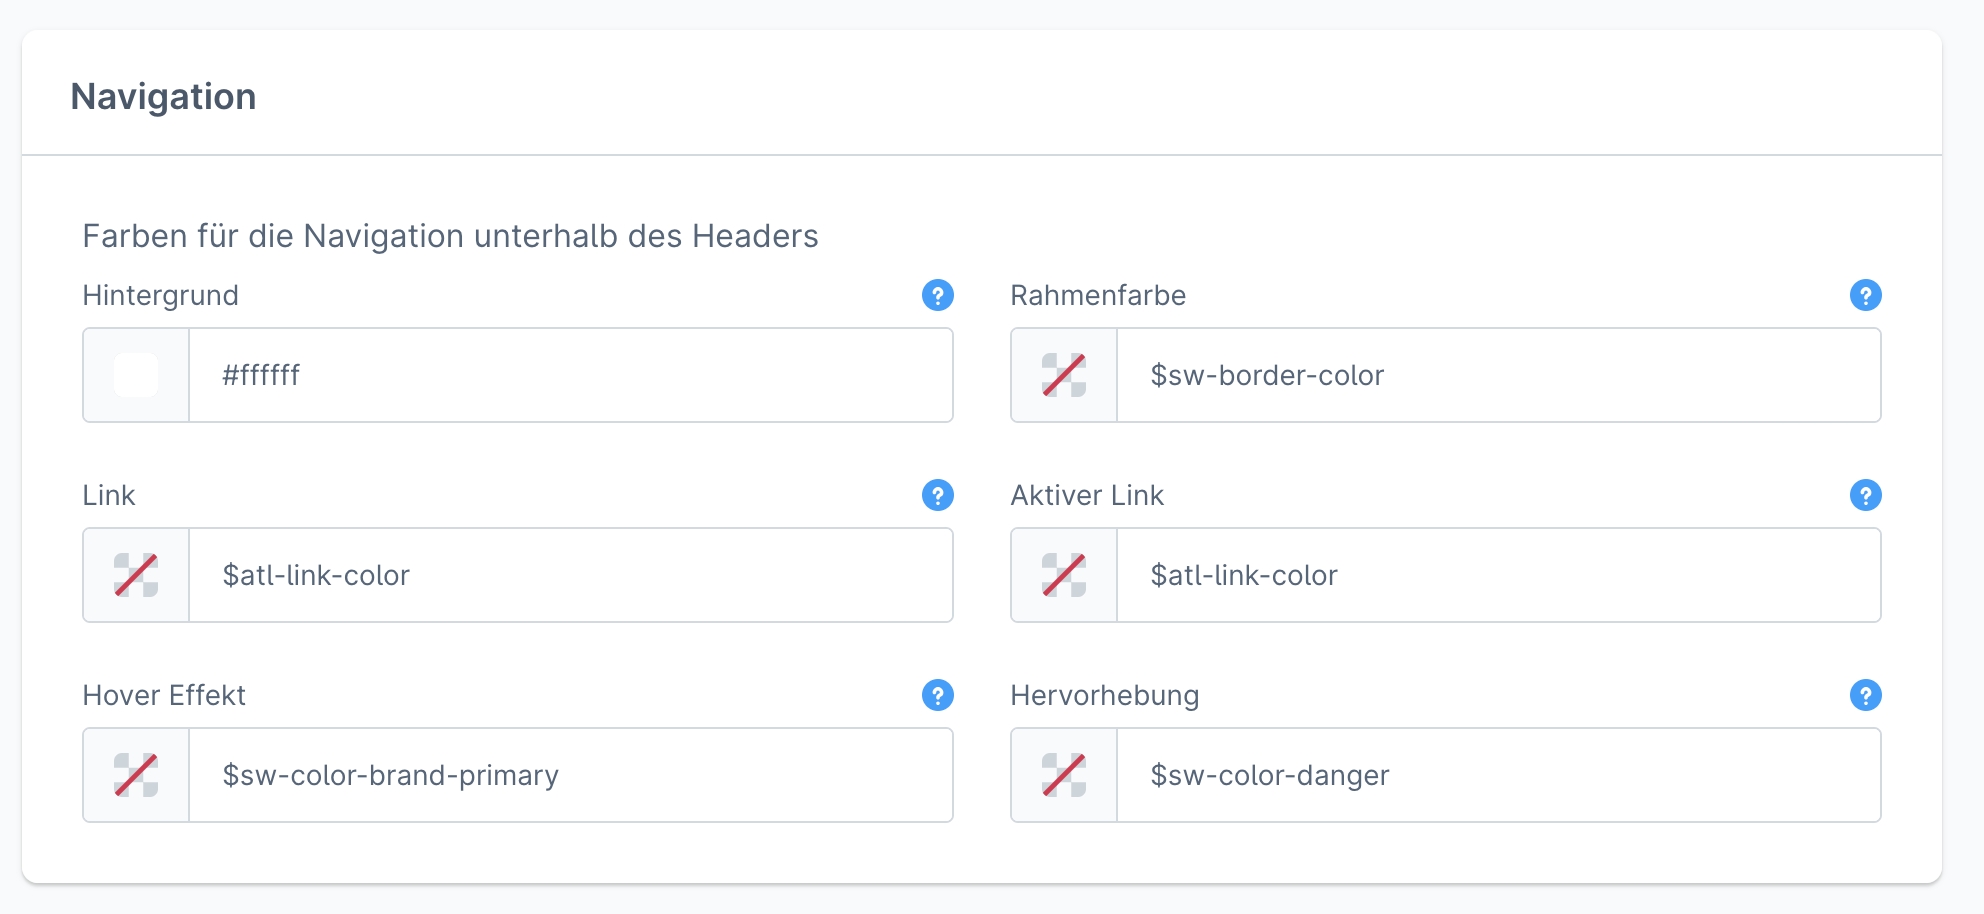This screenshot has height=914, width=1984.
Task: Open Hintergrund white color swatch
Action: tap(136, 375)
